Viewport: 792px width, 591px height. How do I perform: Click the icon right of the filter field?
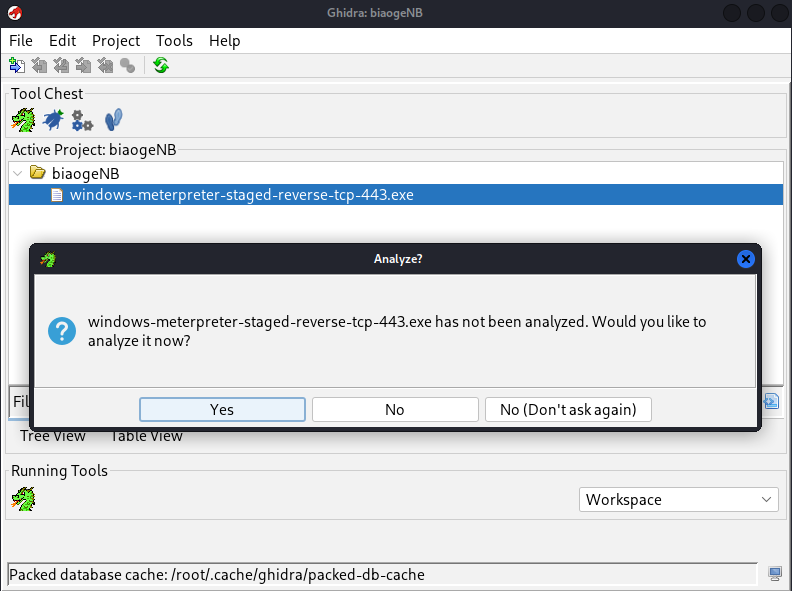pyautogui.click(x=771, y=402)
